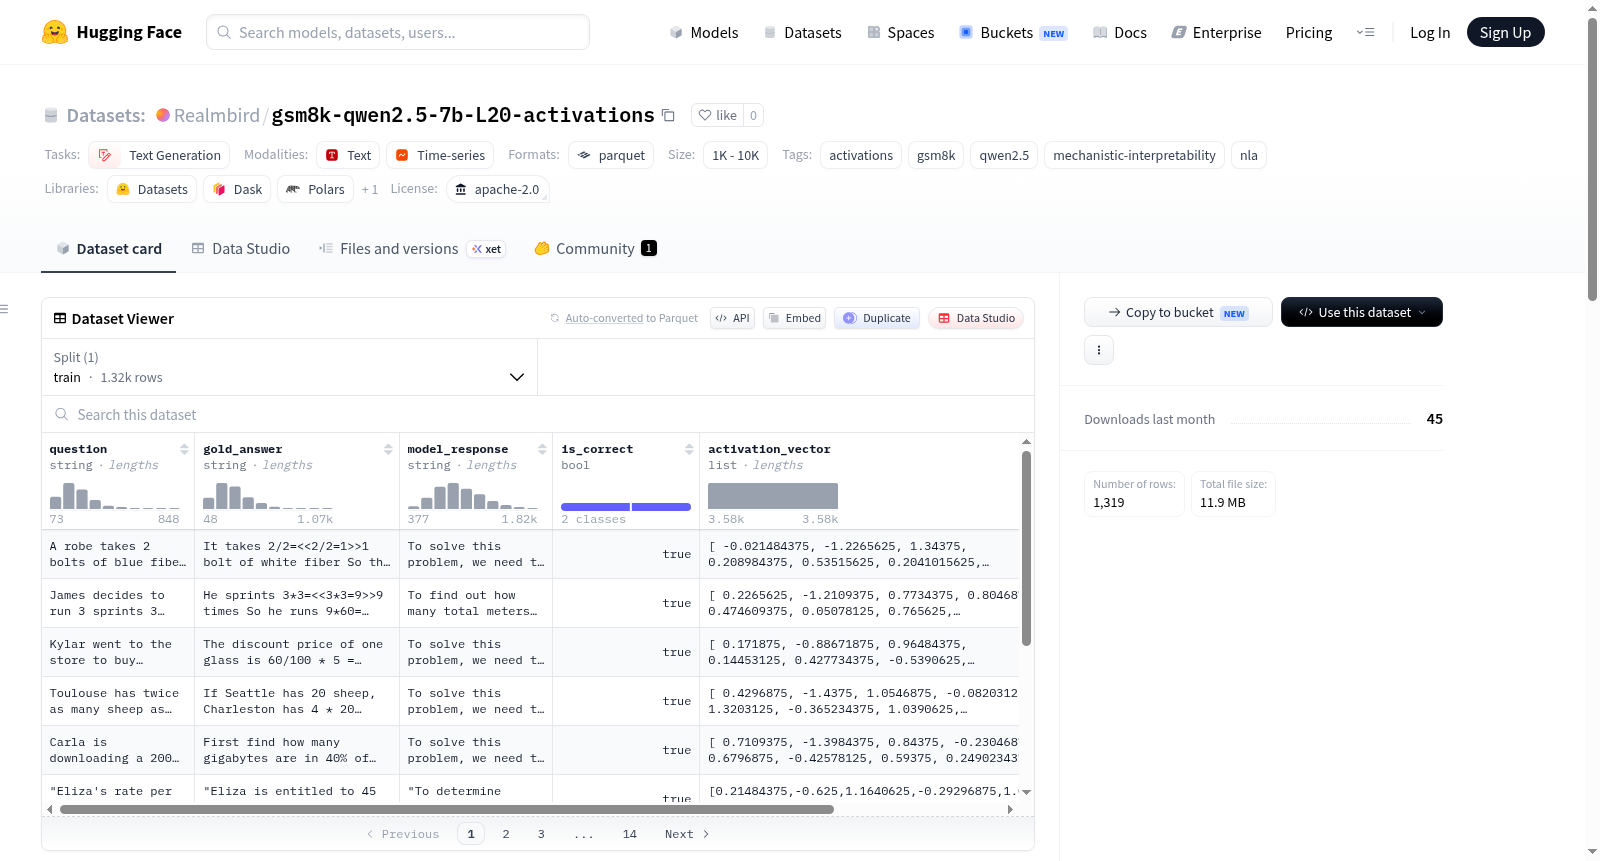Click the question lengths histogram
This screenshot has height=861, width=1600.
tap(115, 496)
